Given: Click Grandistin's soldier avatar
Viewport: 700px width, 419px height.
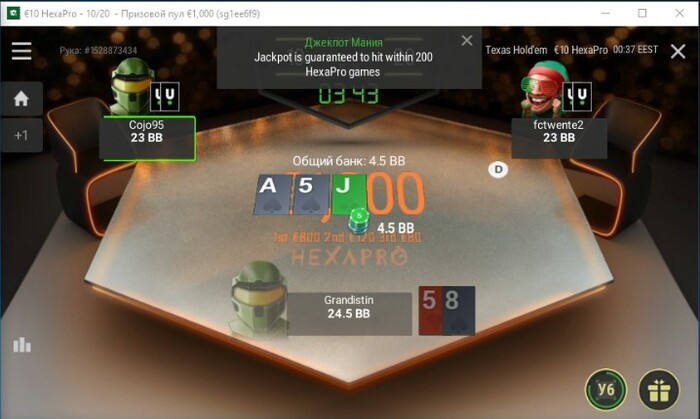Looking at the screenshot, I should 259,299.
